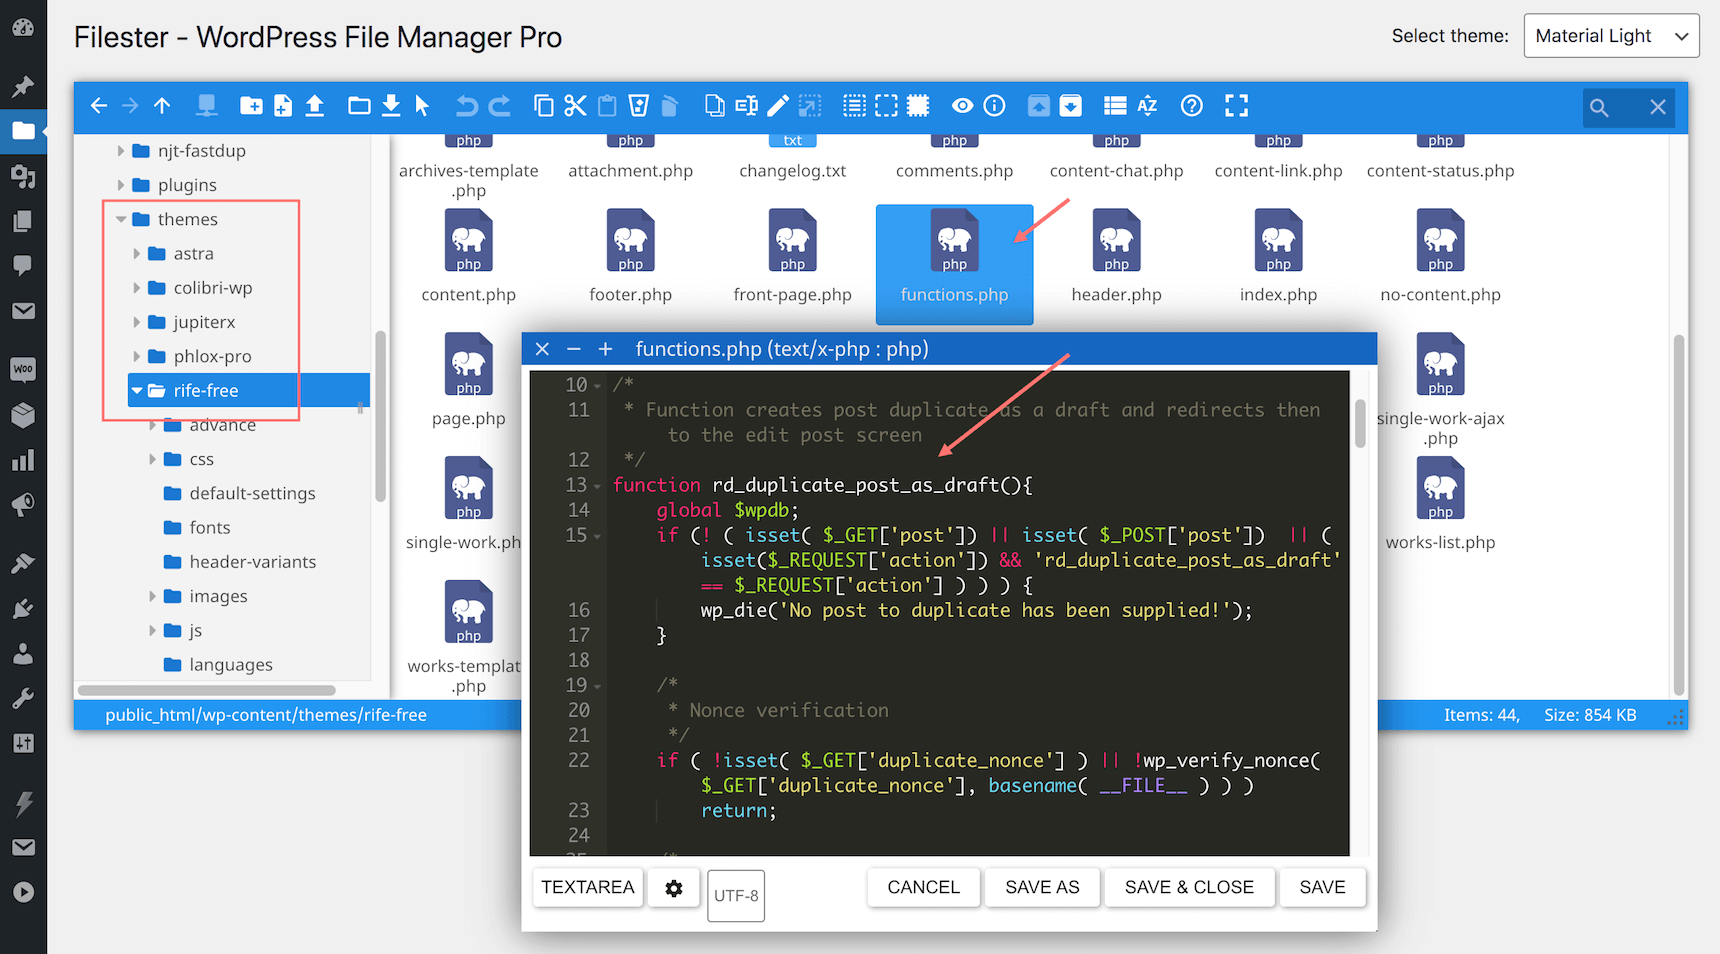Viewport: 1720px width, 954px height.
Task: Expand the css folder in tree
Action: [153, 459]
